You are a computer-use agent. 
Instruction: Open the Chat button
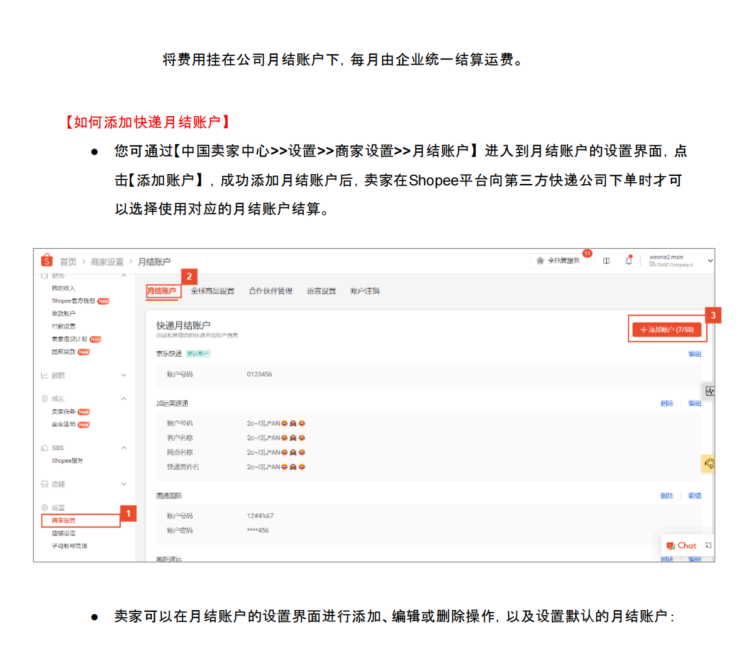coord(681,546)
